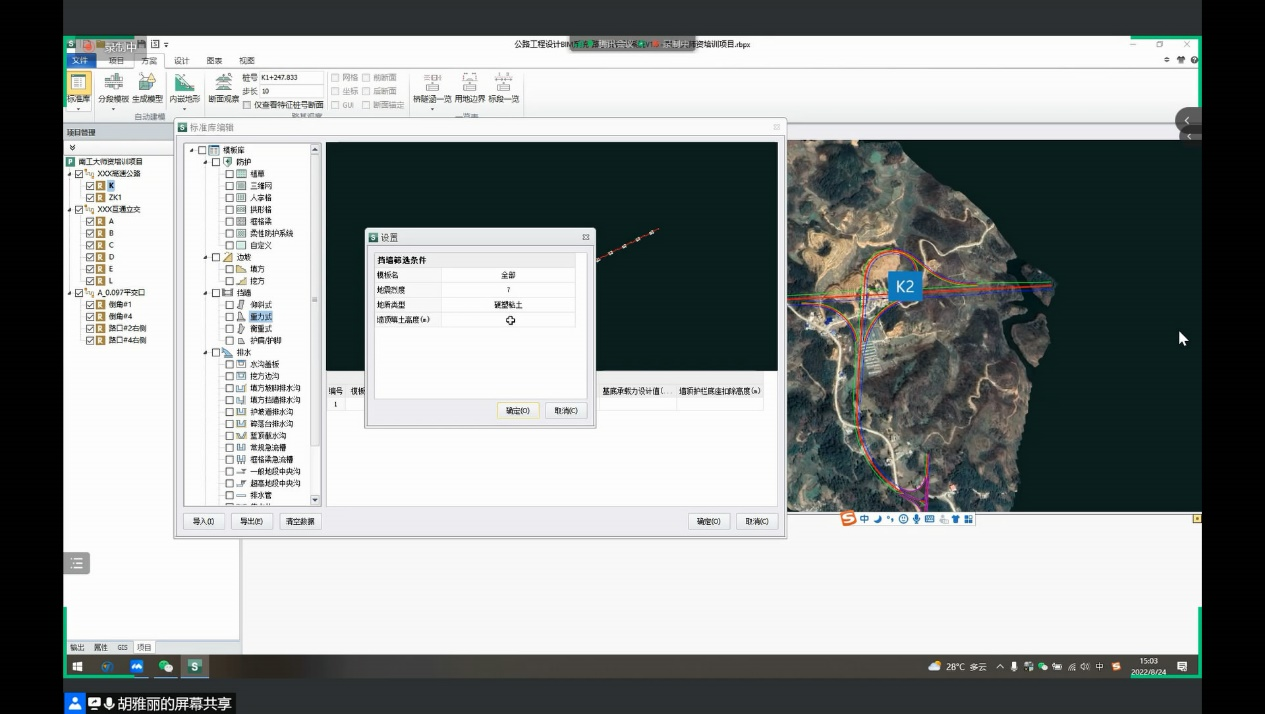The width and height of the screenshot is (1265, 714).
Task: Collapse the 排水 tree category
Action: (x=206, y=353)
